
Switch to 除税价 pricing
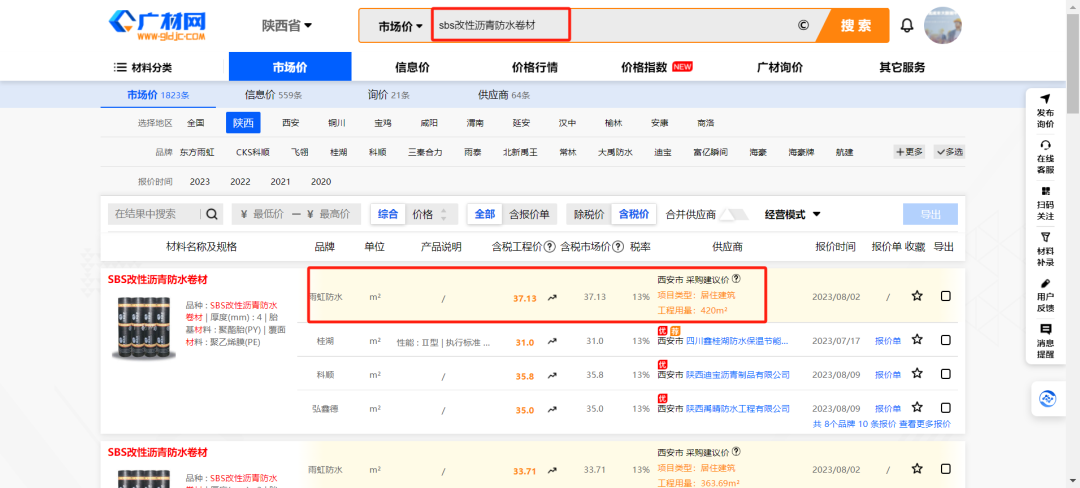click(589, 214)
